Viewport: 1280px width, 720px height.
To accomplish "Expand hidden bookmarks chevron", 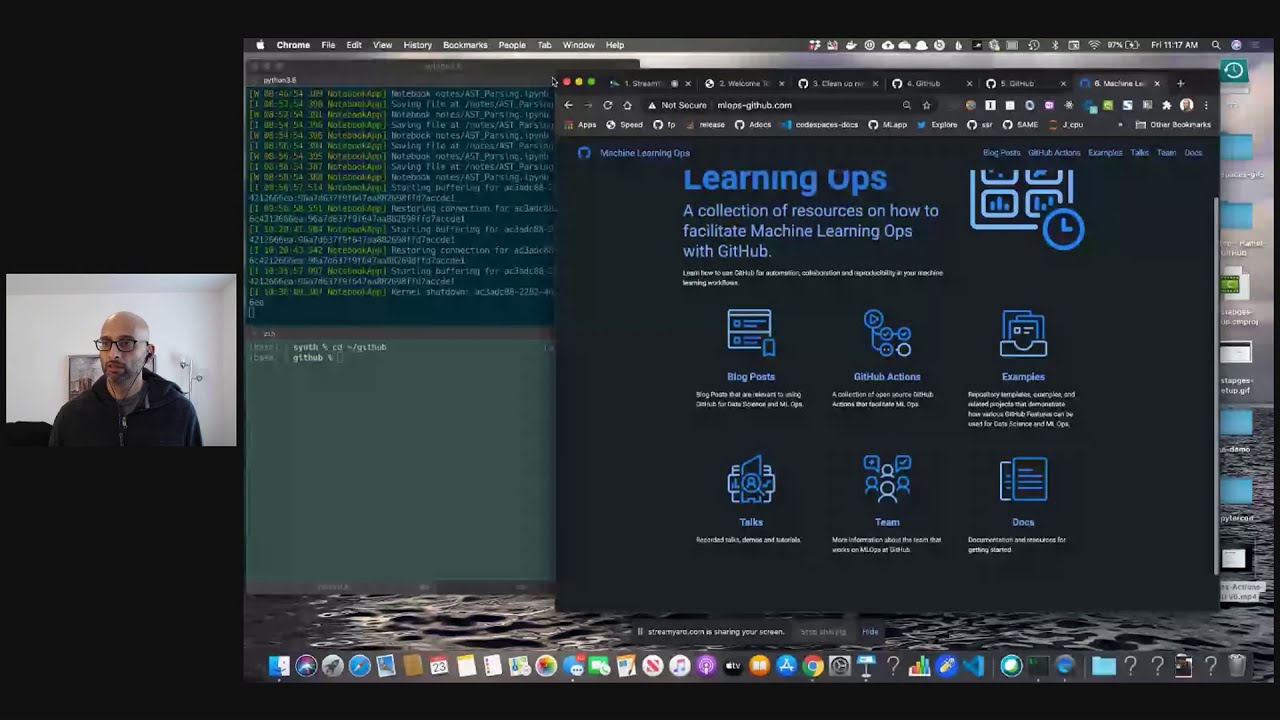I will 1119,125.
